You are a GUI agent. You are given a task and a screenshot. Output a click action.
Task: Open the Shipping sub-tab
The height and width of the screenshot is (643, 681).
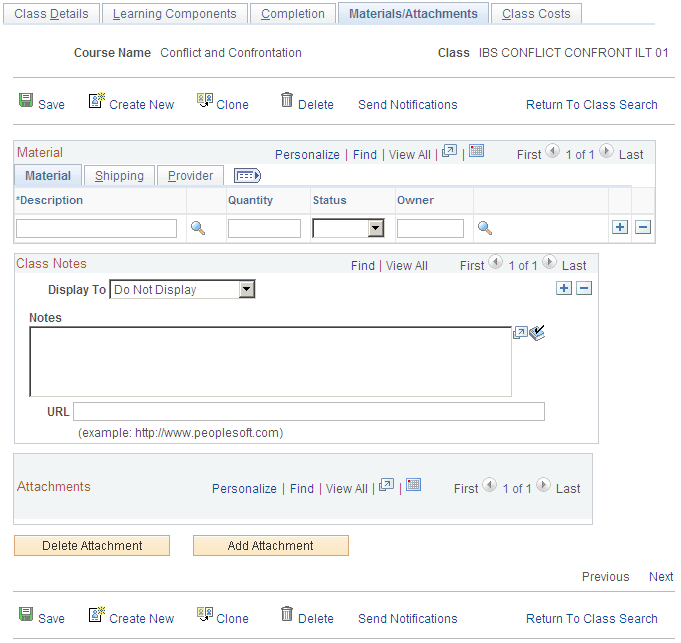click(x=119, y=176)
